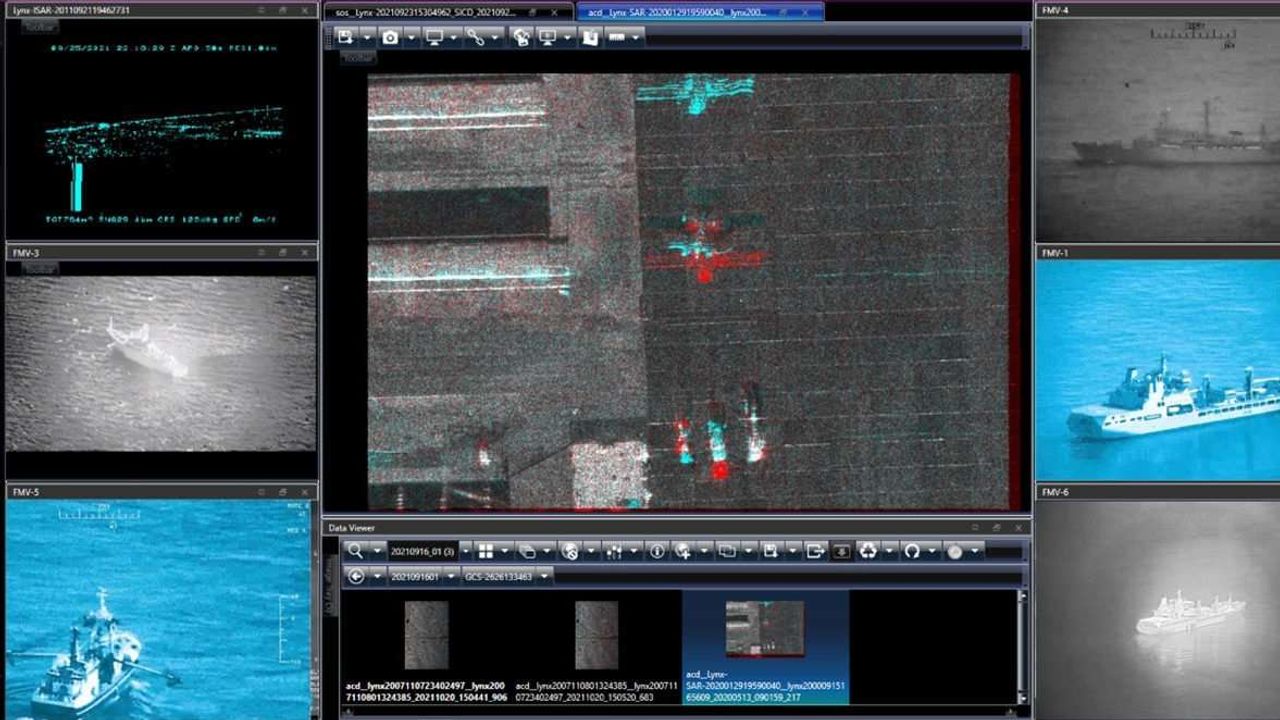Viewport: 1280px width, 720px height.
Task: Click the camera snapshot icon
Action: click(390, 37)
